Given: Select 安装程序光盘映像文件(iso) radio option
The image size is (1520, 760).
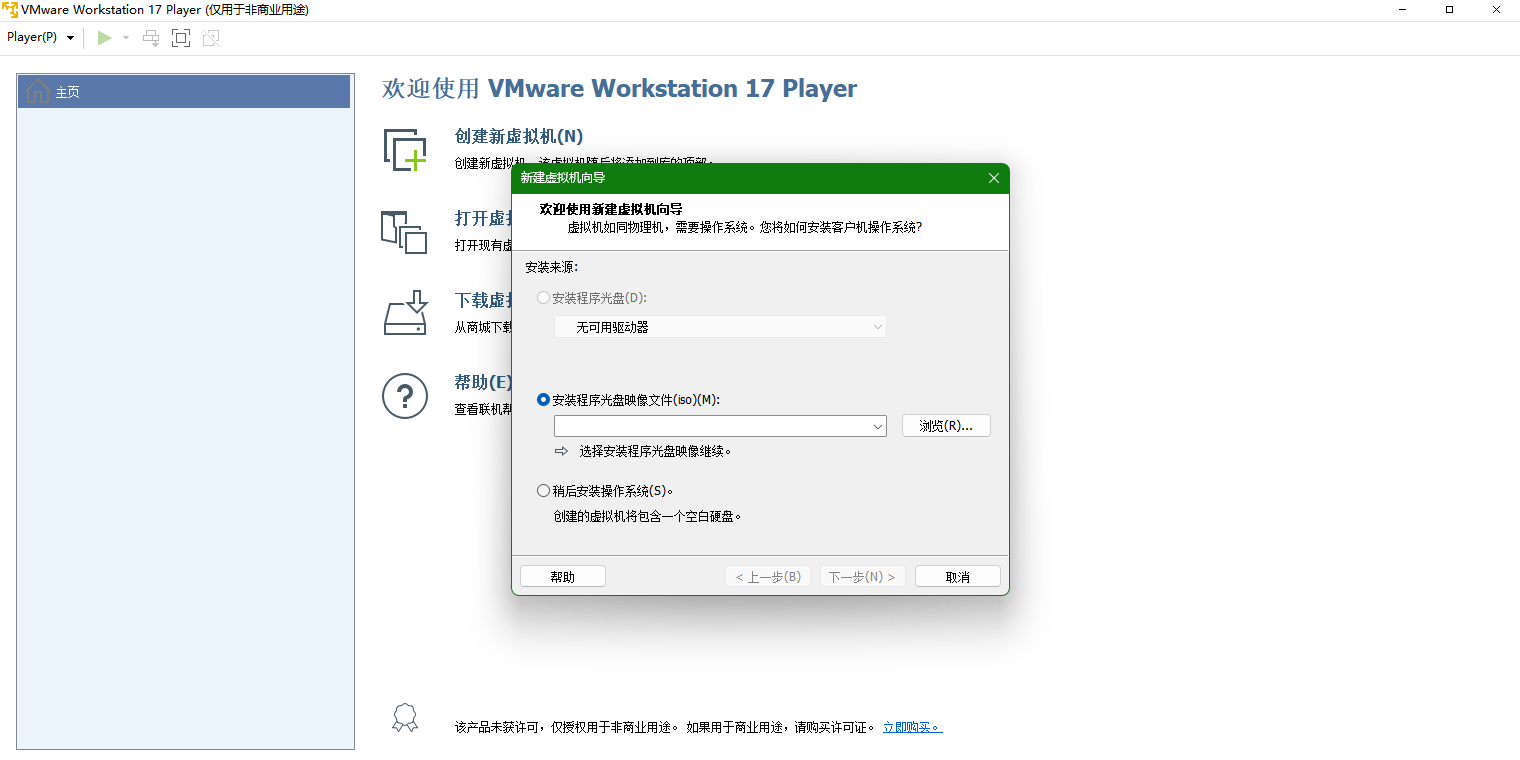Looking at the screenshot, I should [543, 400].
